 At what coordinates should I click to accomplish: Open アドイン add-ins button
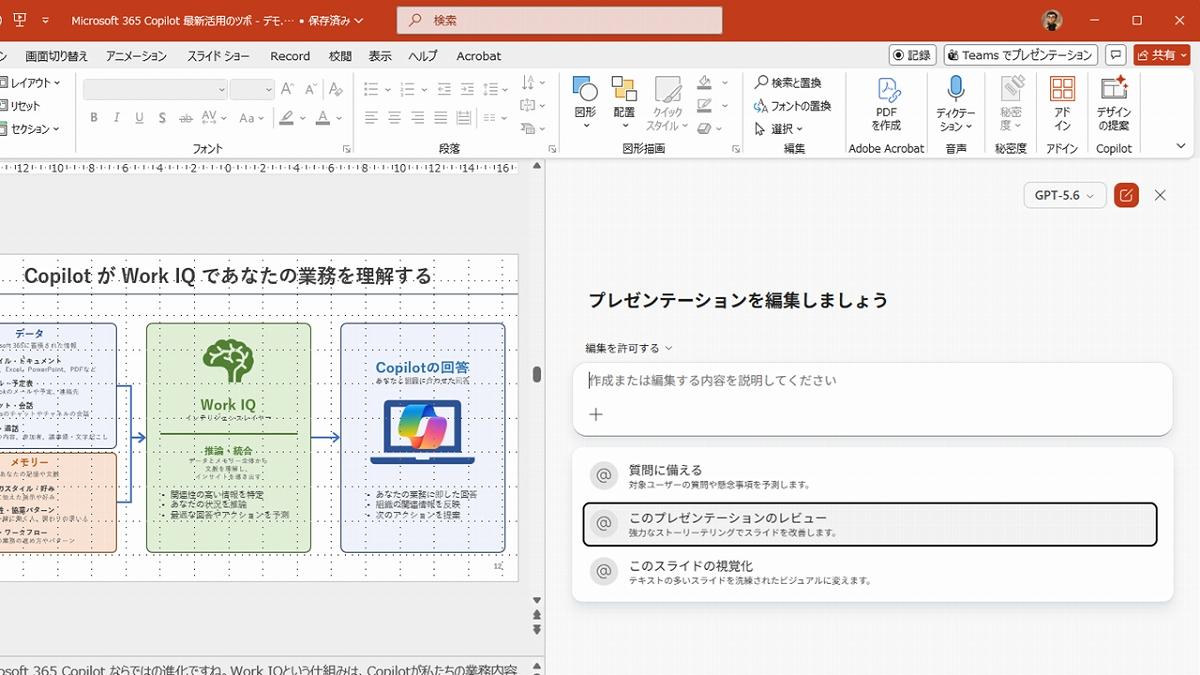click(x=1062, y=104)
